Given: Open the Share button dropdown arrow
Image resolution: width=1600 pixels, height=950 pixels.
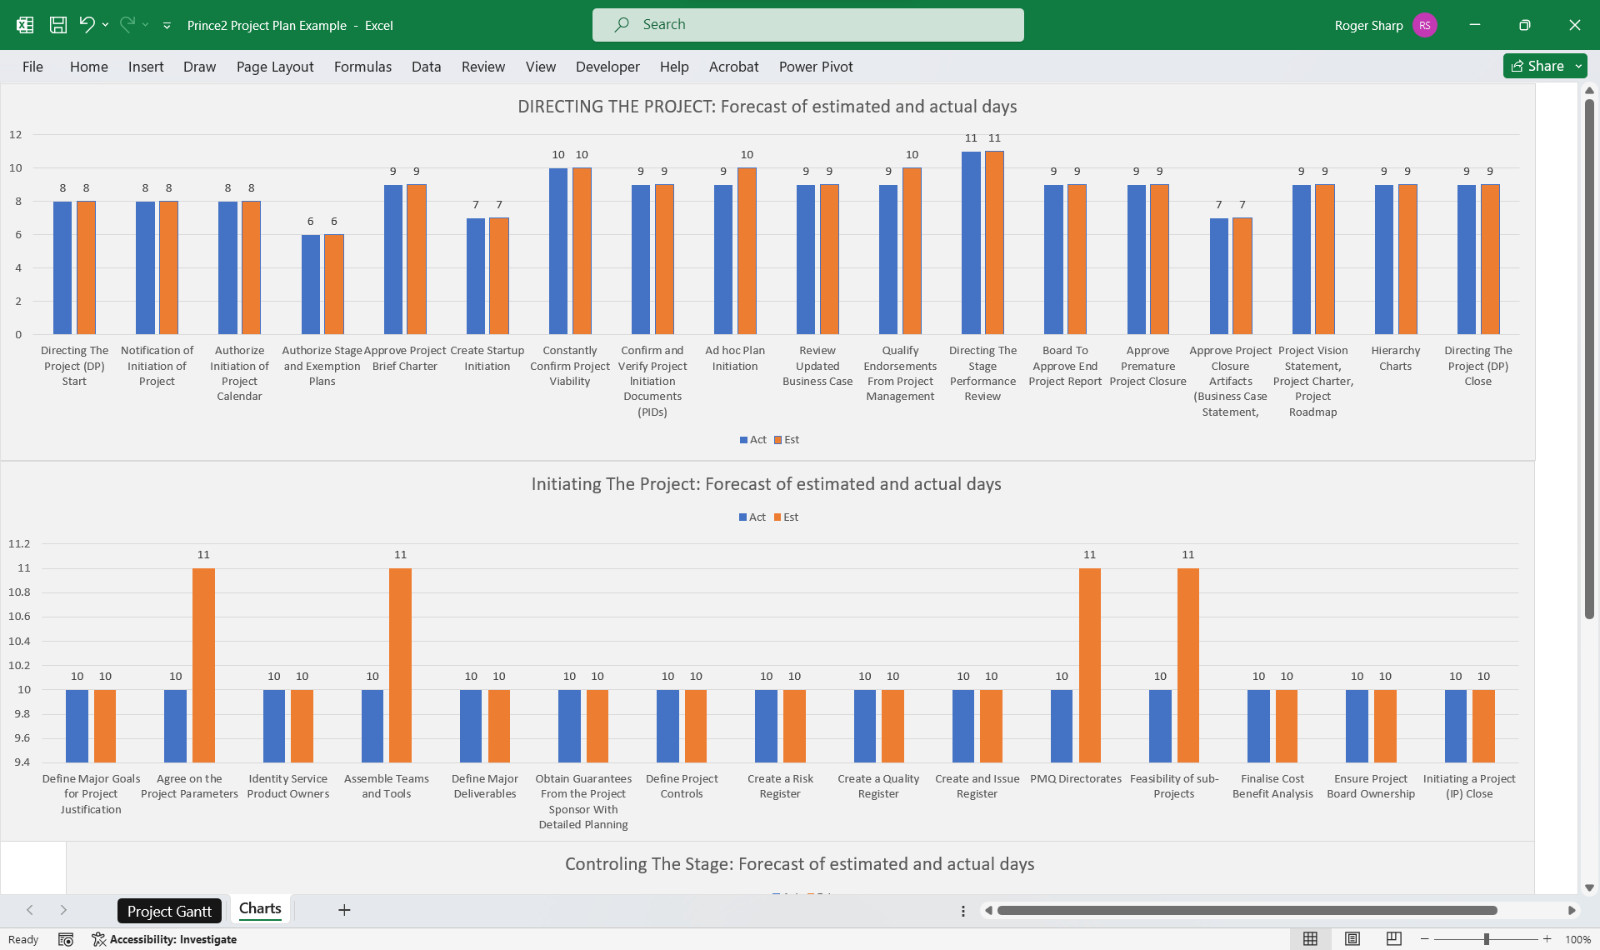Looking at the screenshot, I should pos(1579,66).
